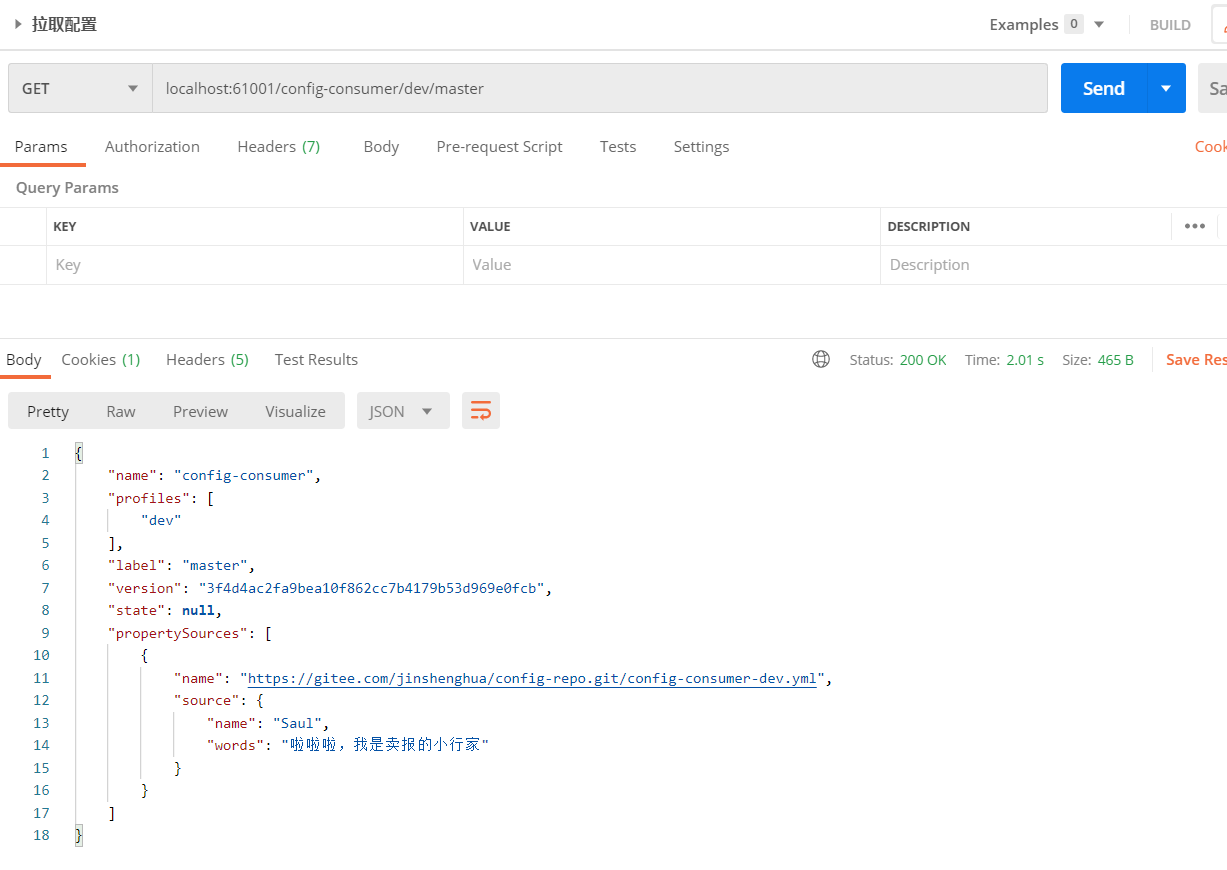The image size is (1227, 870).
Task: Click the globe network icon near Status
Action: [821, 360]
